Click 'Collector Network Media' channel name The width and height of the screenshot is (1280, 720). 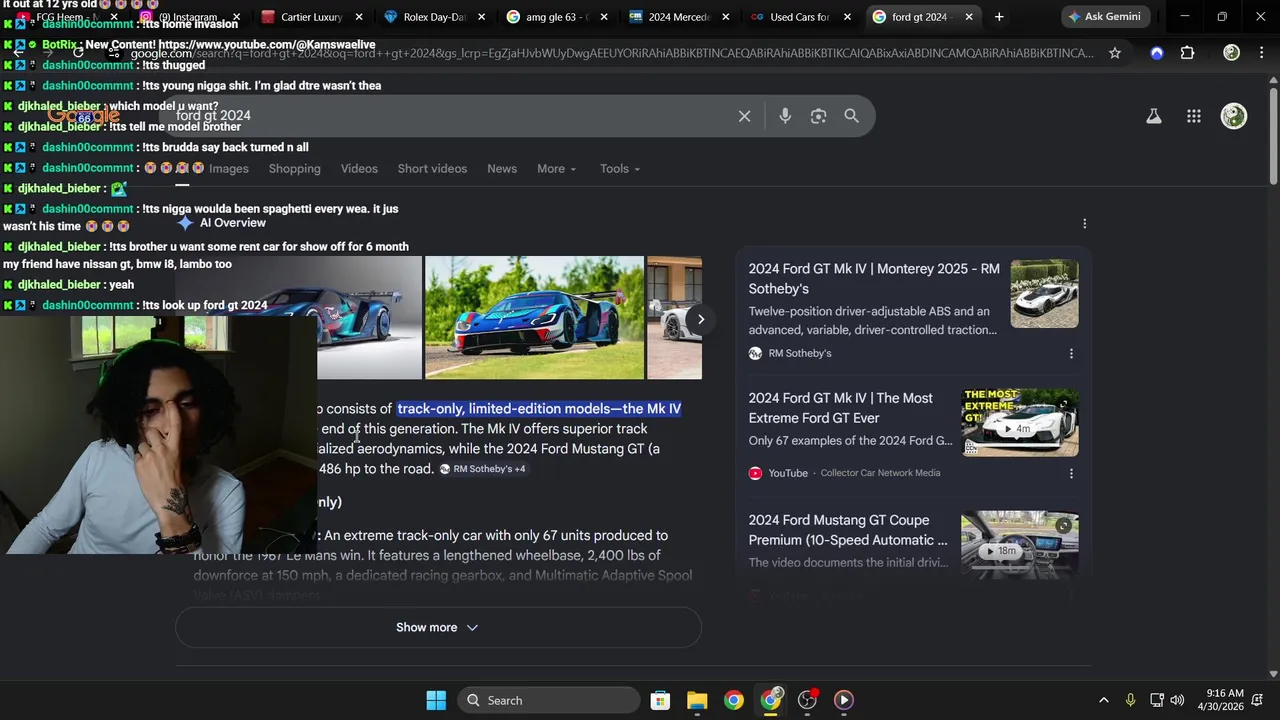pyautogui.click(x=880, y=473)
